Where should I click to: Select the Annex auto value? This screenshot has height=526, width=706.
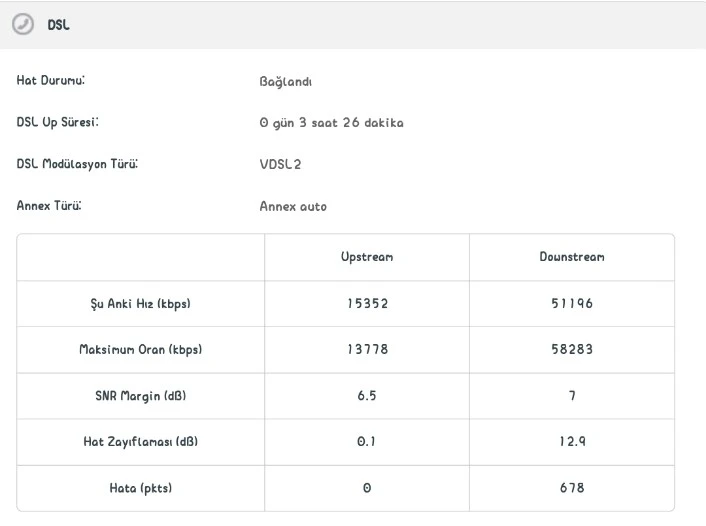(293, 207)
